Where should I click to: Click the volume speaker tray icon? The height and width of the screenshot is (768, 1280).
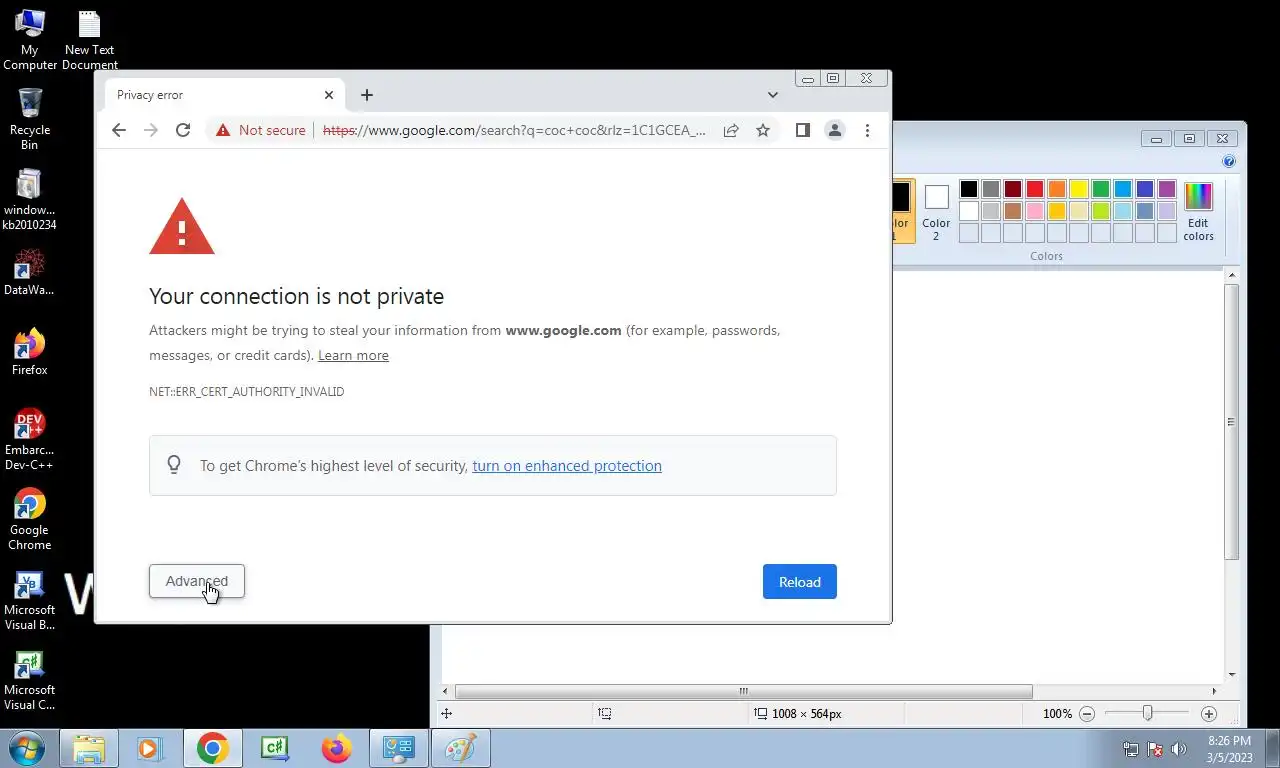tap(1179, 749)
